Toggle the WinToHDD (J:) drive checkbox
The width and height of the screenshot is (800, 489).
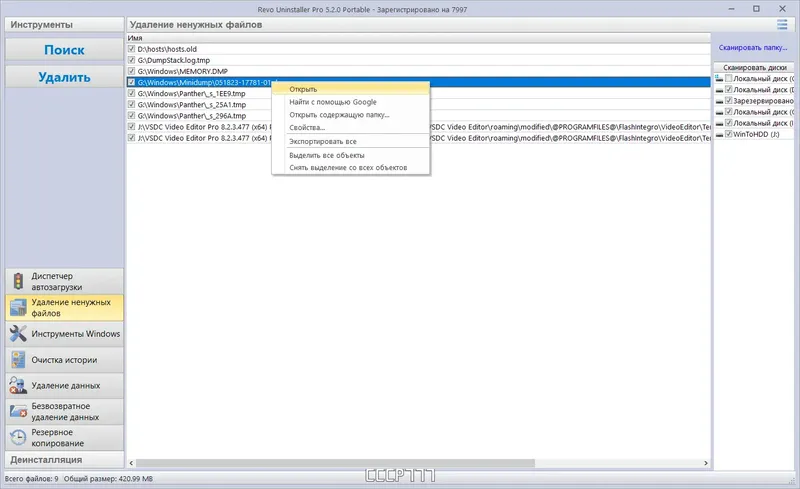[729, 134]
